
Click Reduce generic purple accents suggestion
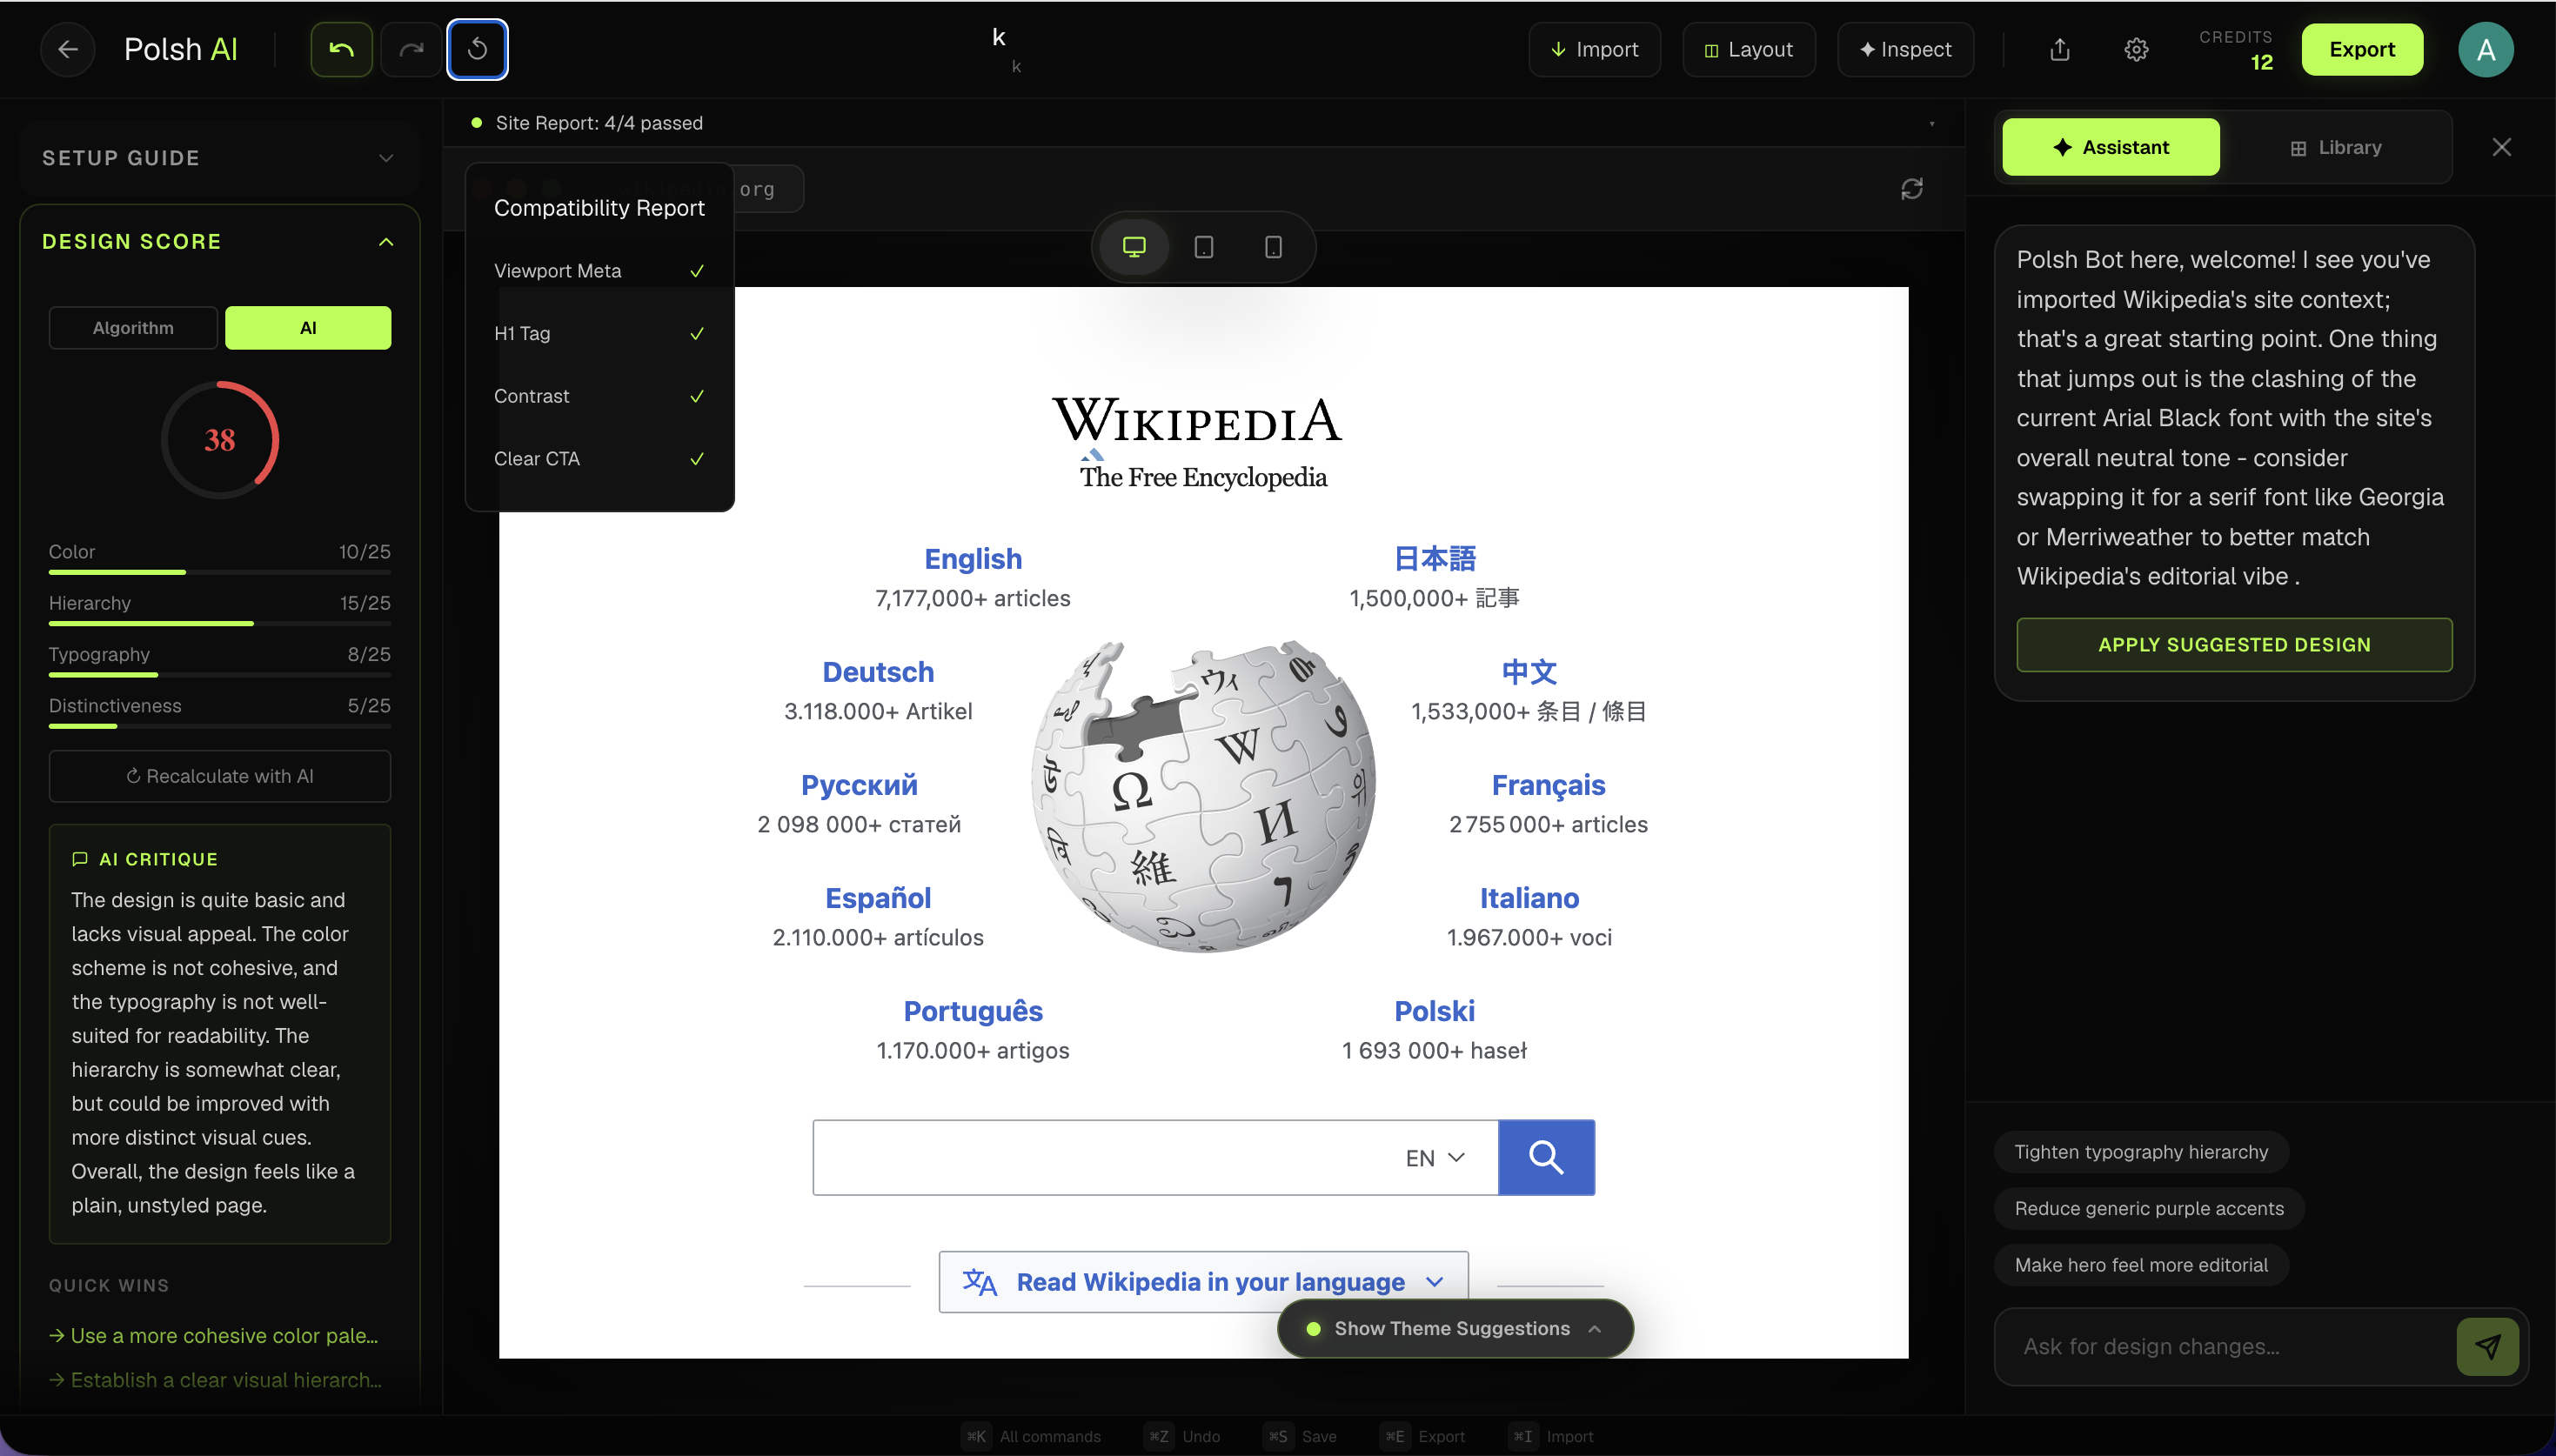click(x=2148, y=1208)
